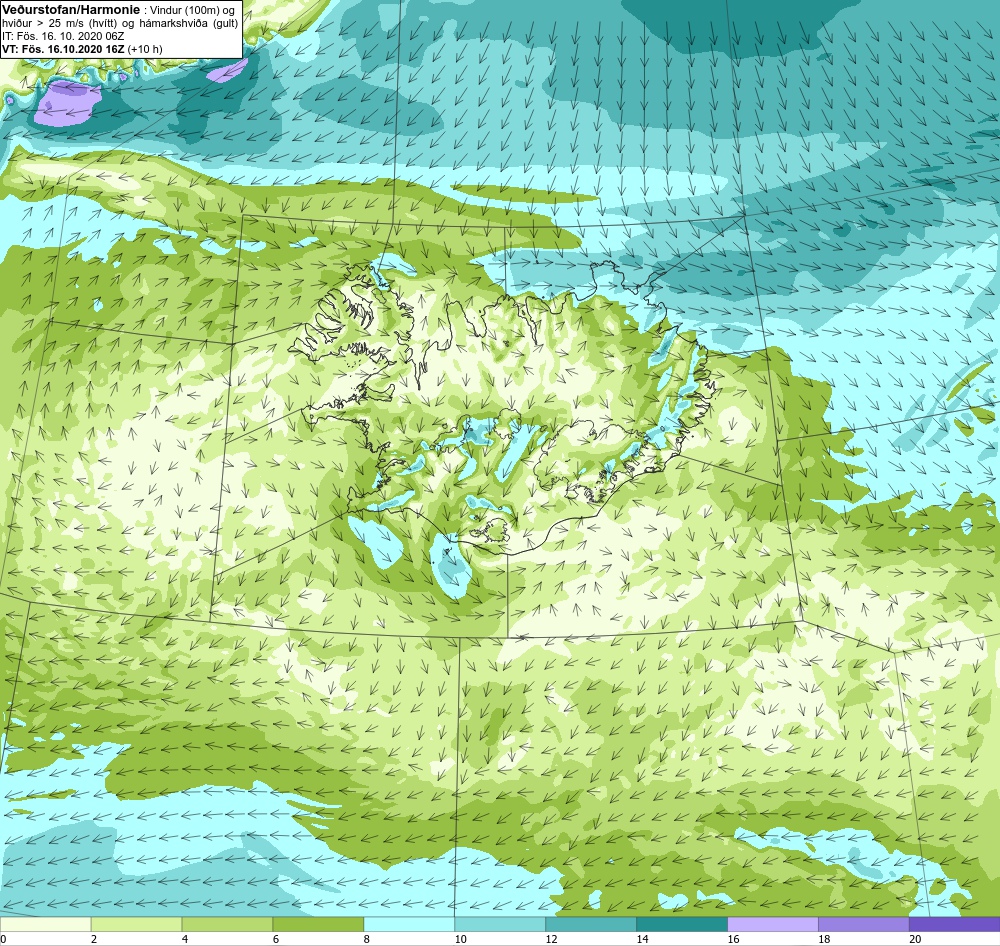Click the legend scale label "10"

pos(460,938)
